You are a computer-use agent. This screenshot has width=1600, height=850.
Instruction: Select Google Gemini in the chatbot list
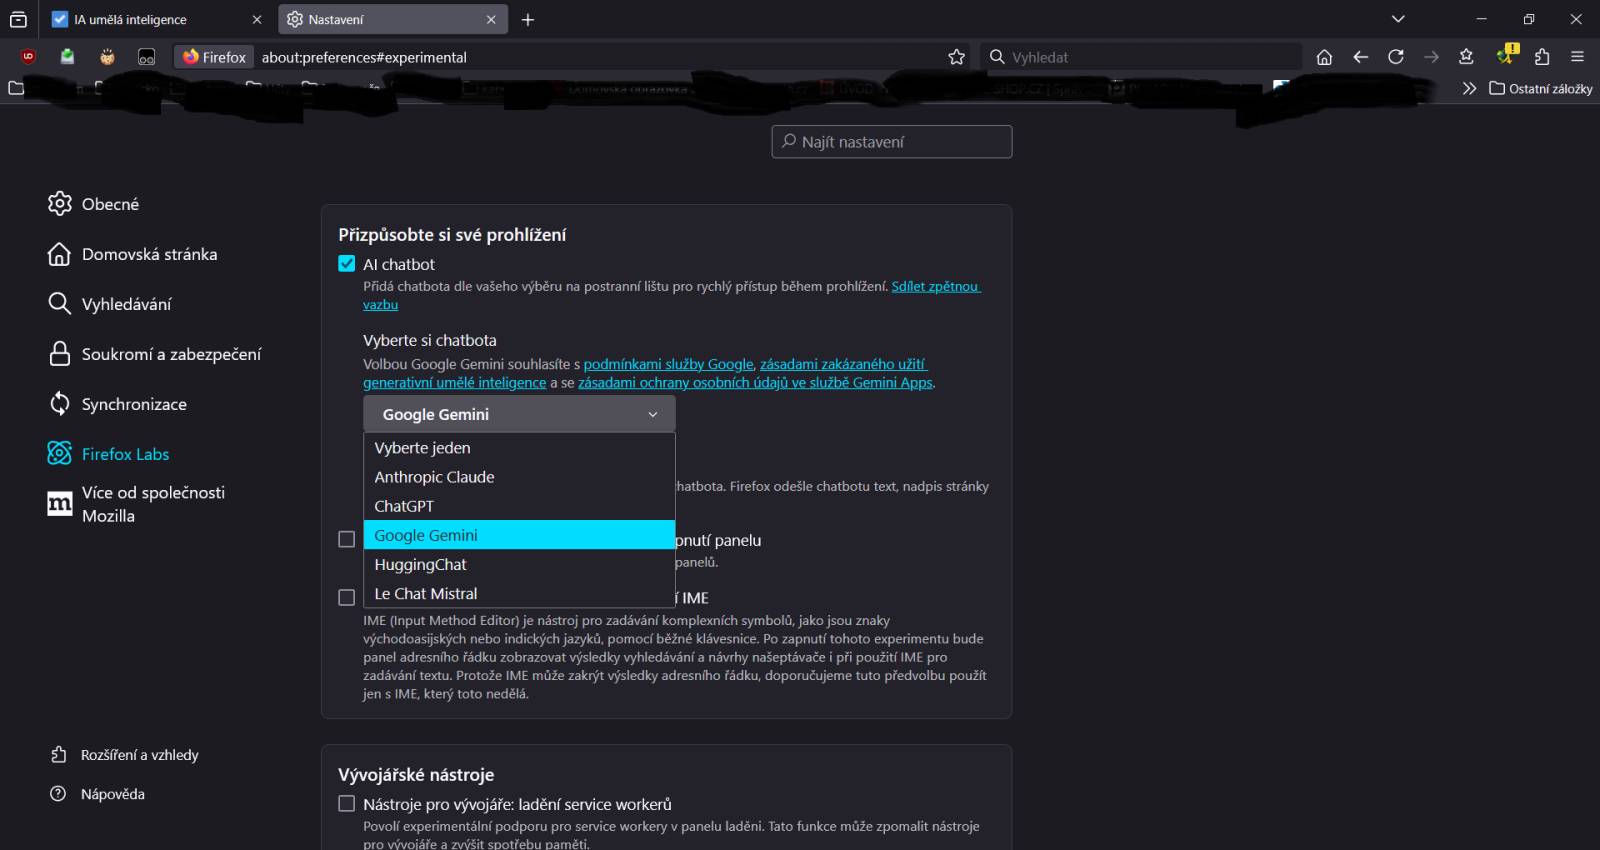point(519,535)
